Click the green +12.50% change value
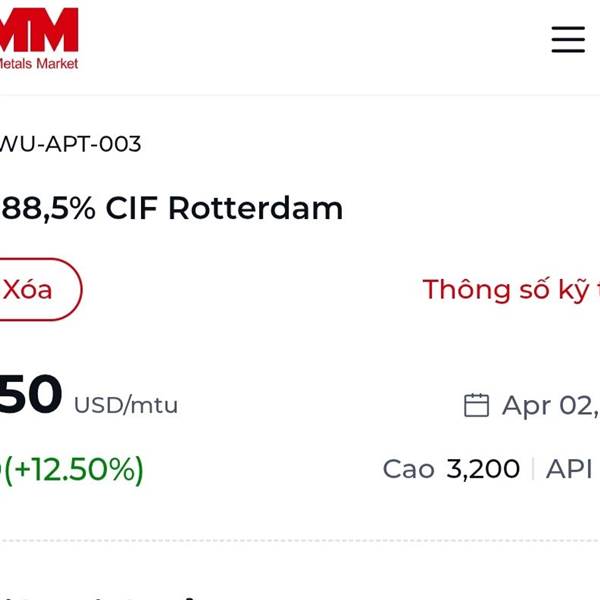This screenshot has height=600, width=600. pos(74,469)
